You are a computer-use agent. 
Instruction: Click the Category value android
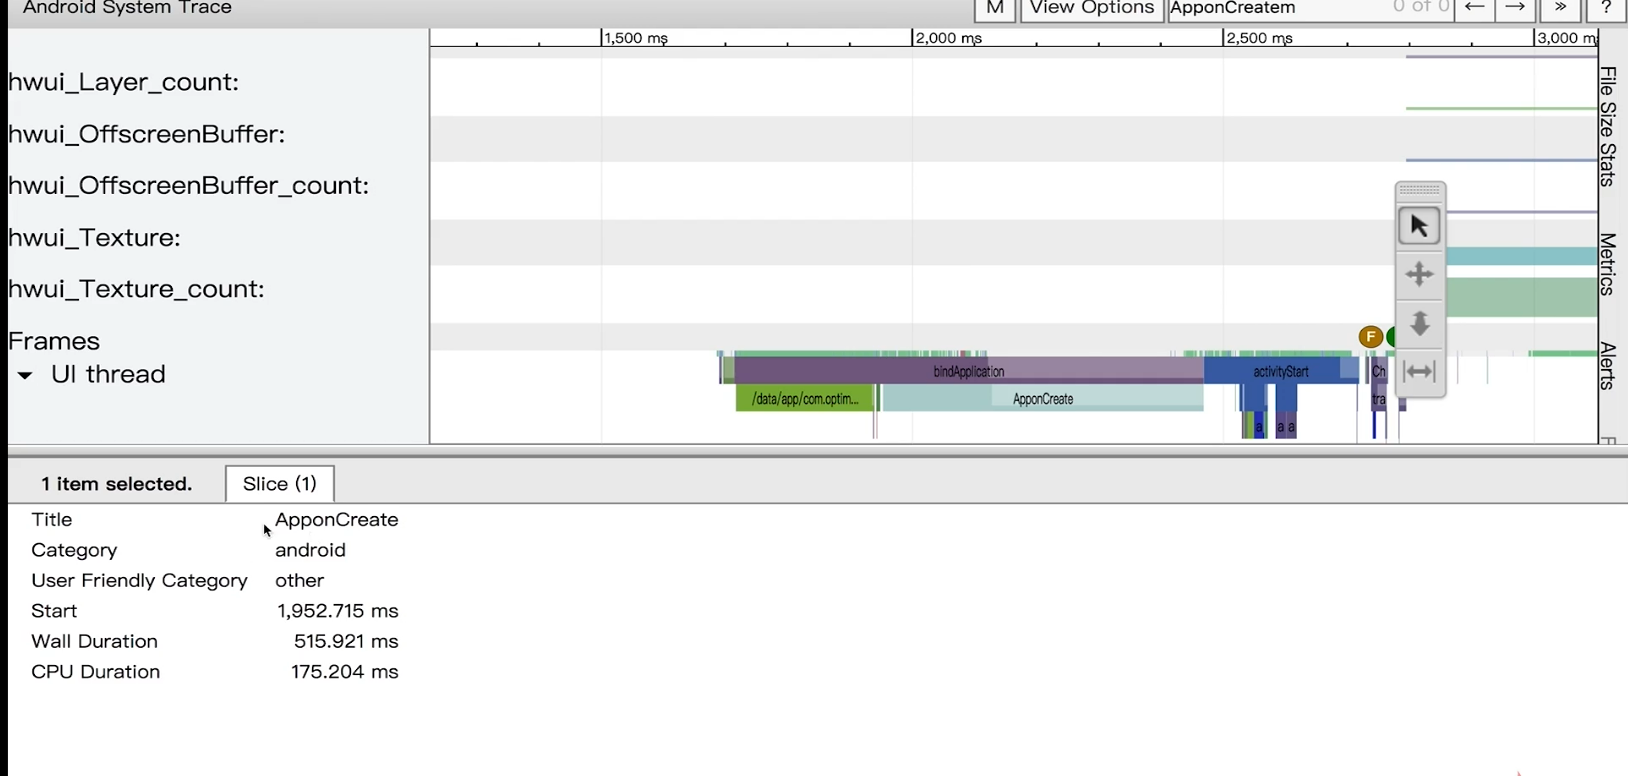[310, 550]
